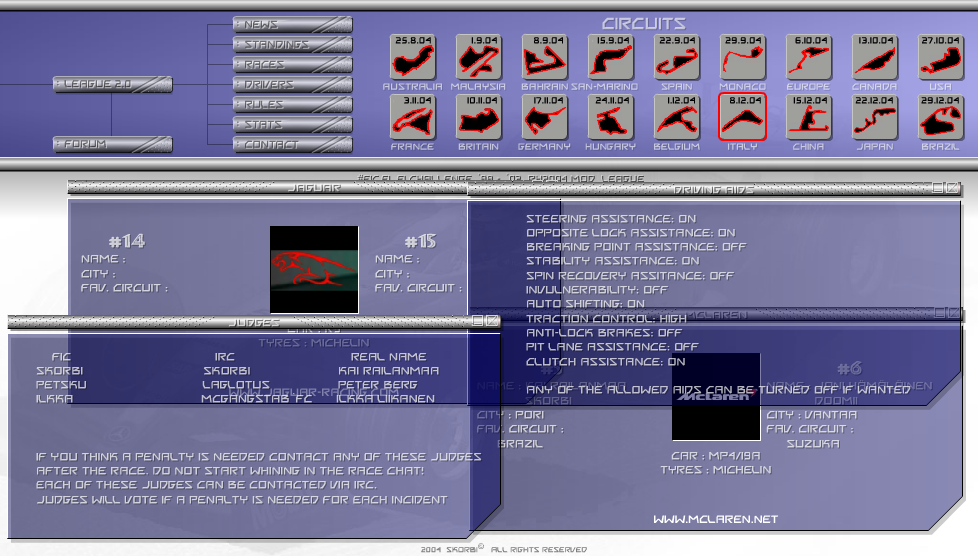This screenshot has height=556, width=978.
Task: Click the 'Invulnerability: Off' line
Action: tap(596, 290)
